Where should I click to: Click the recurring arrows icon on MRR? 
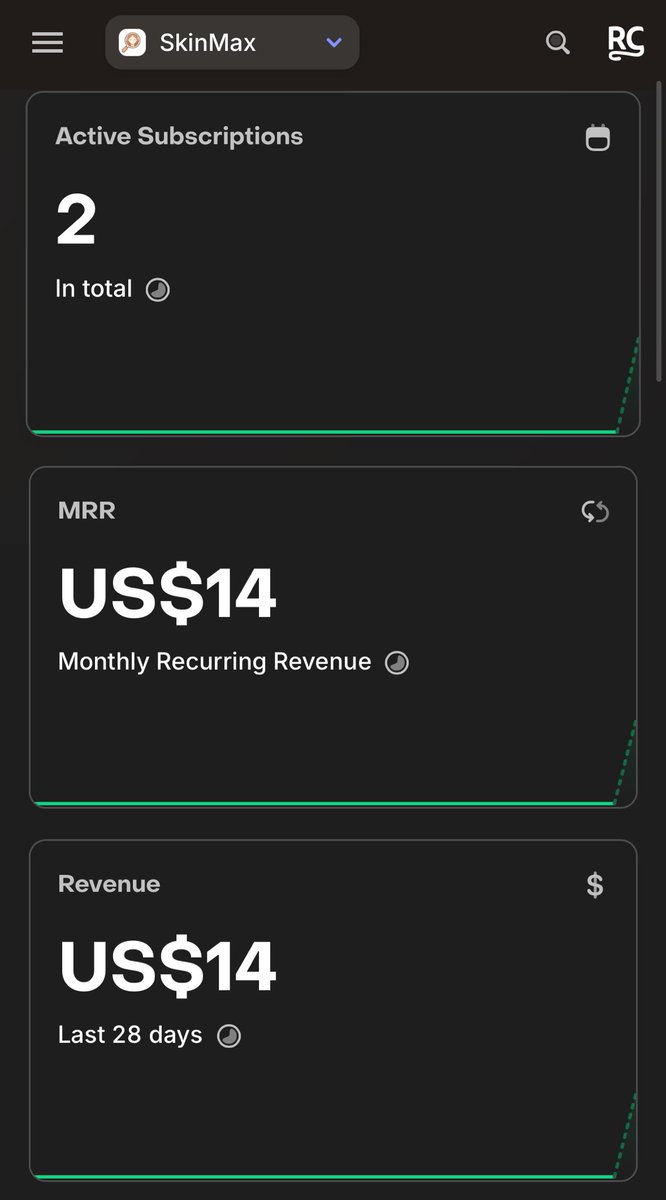click(x=595, y=512)
